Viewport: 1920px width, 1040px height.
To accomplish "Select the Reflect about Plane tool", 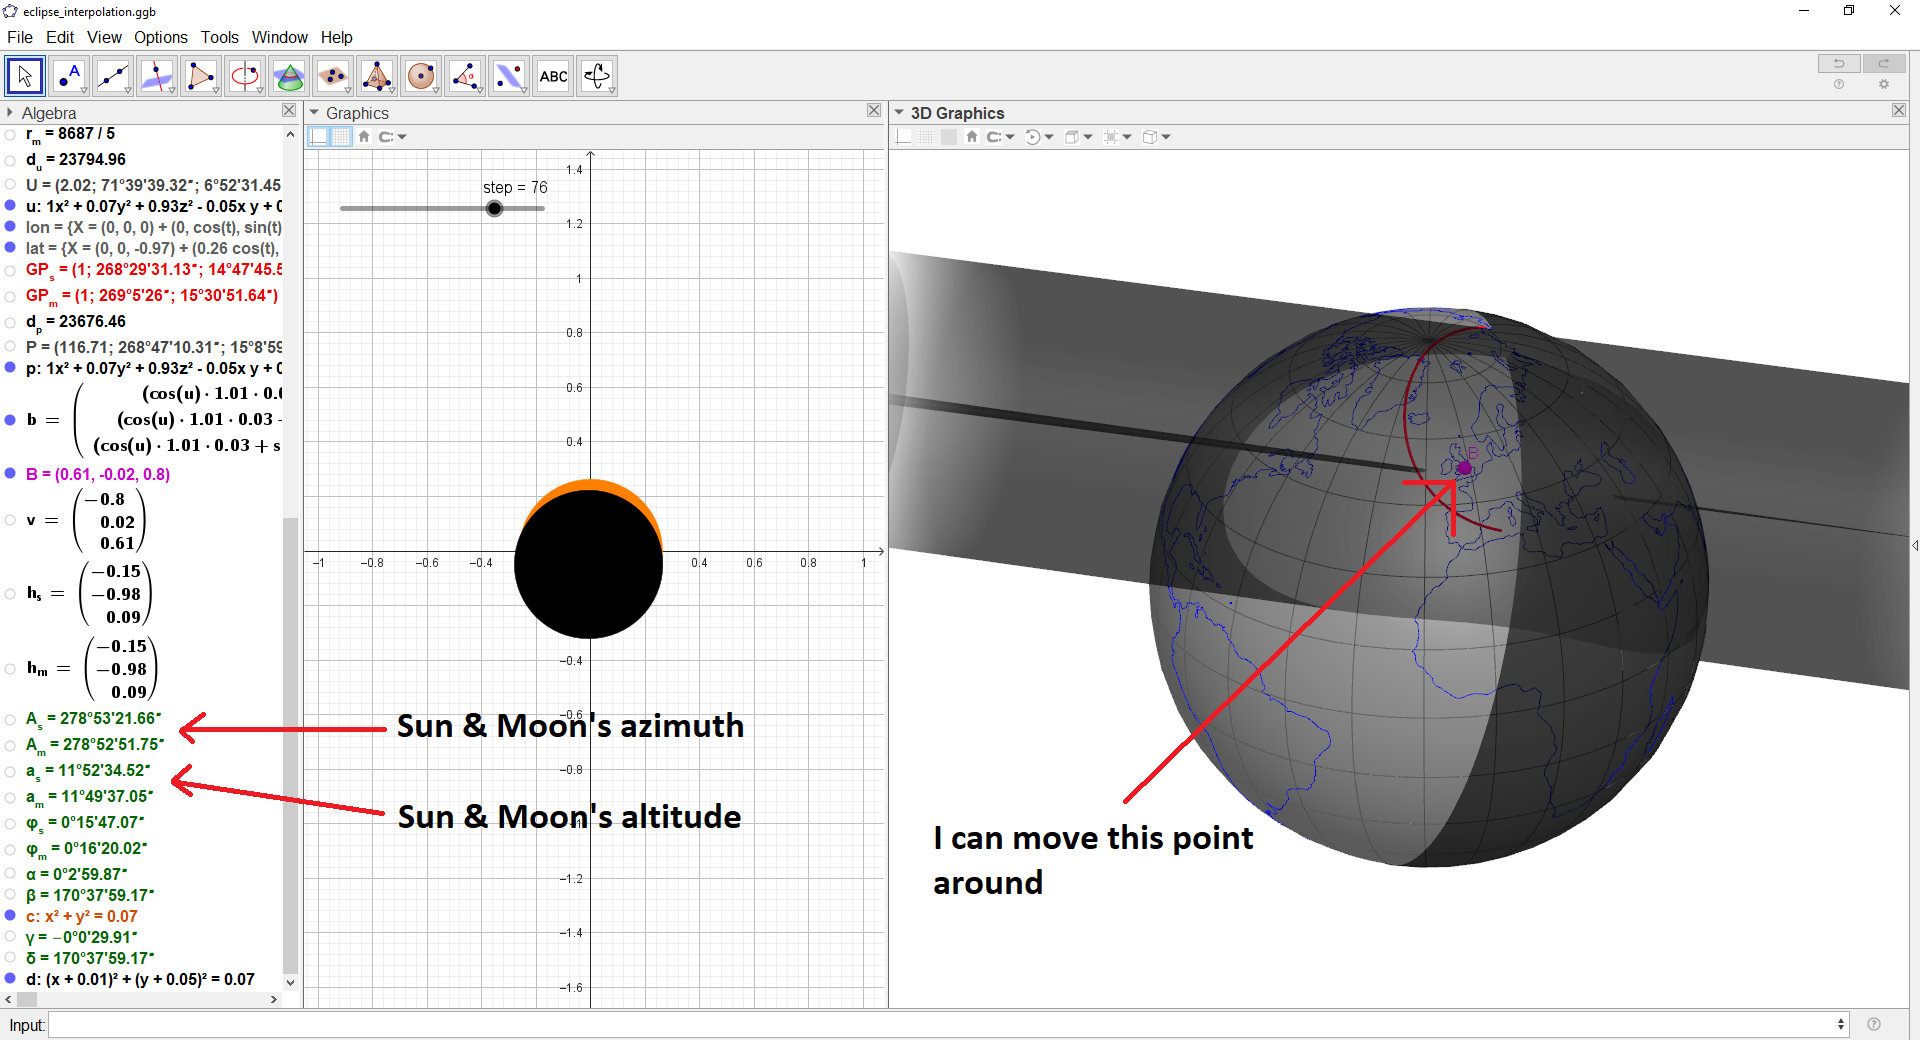I will point(509,76).
